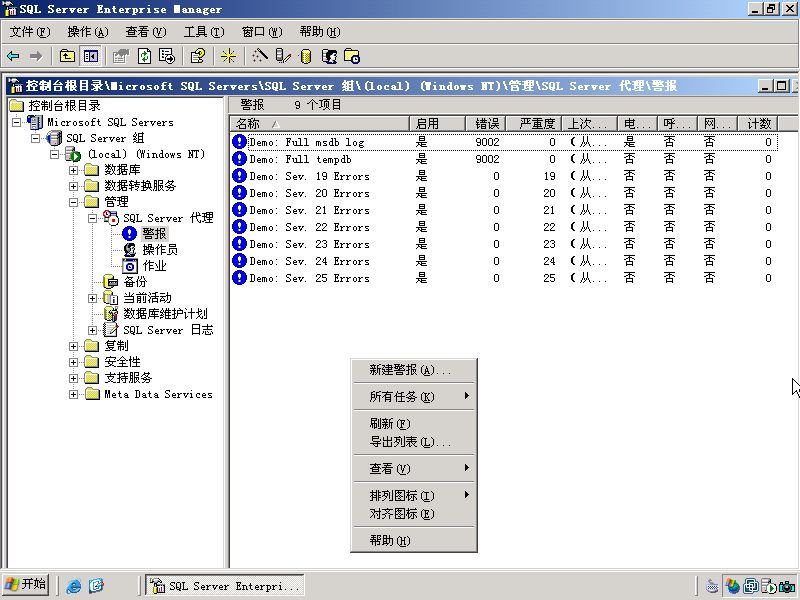Collapse the Microsoft SQL Servers node

point(17,122)
